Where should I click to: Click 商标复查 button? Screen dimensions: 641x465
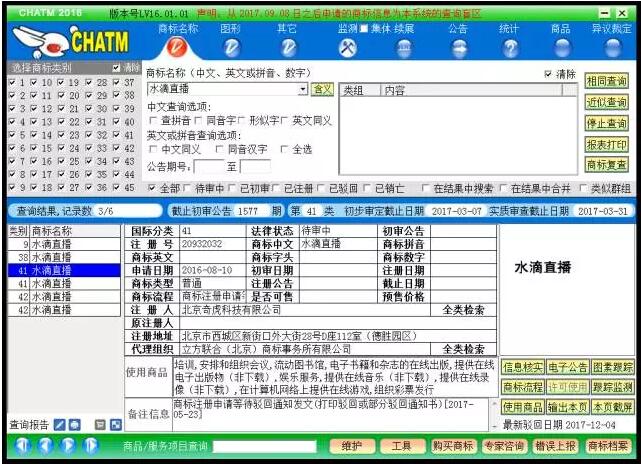[x=606, y=165]
